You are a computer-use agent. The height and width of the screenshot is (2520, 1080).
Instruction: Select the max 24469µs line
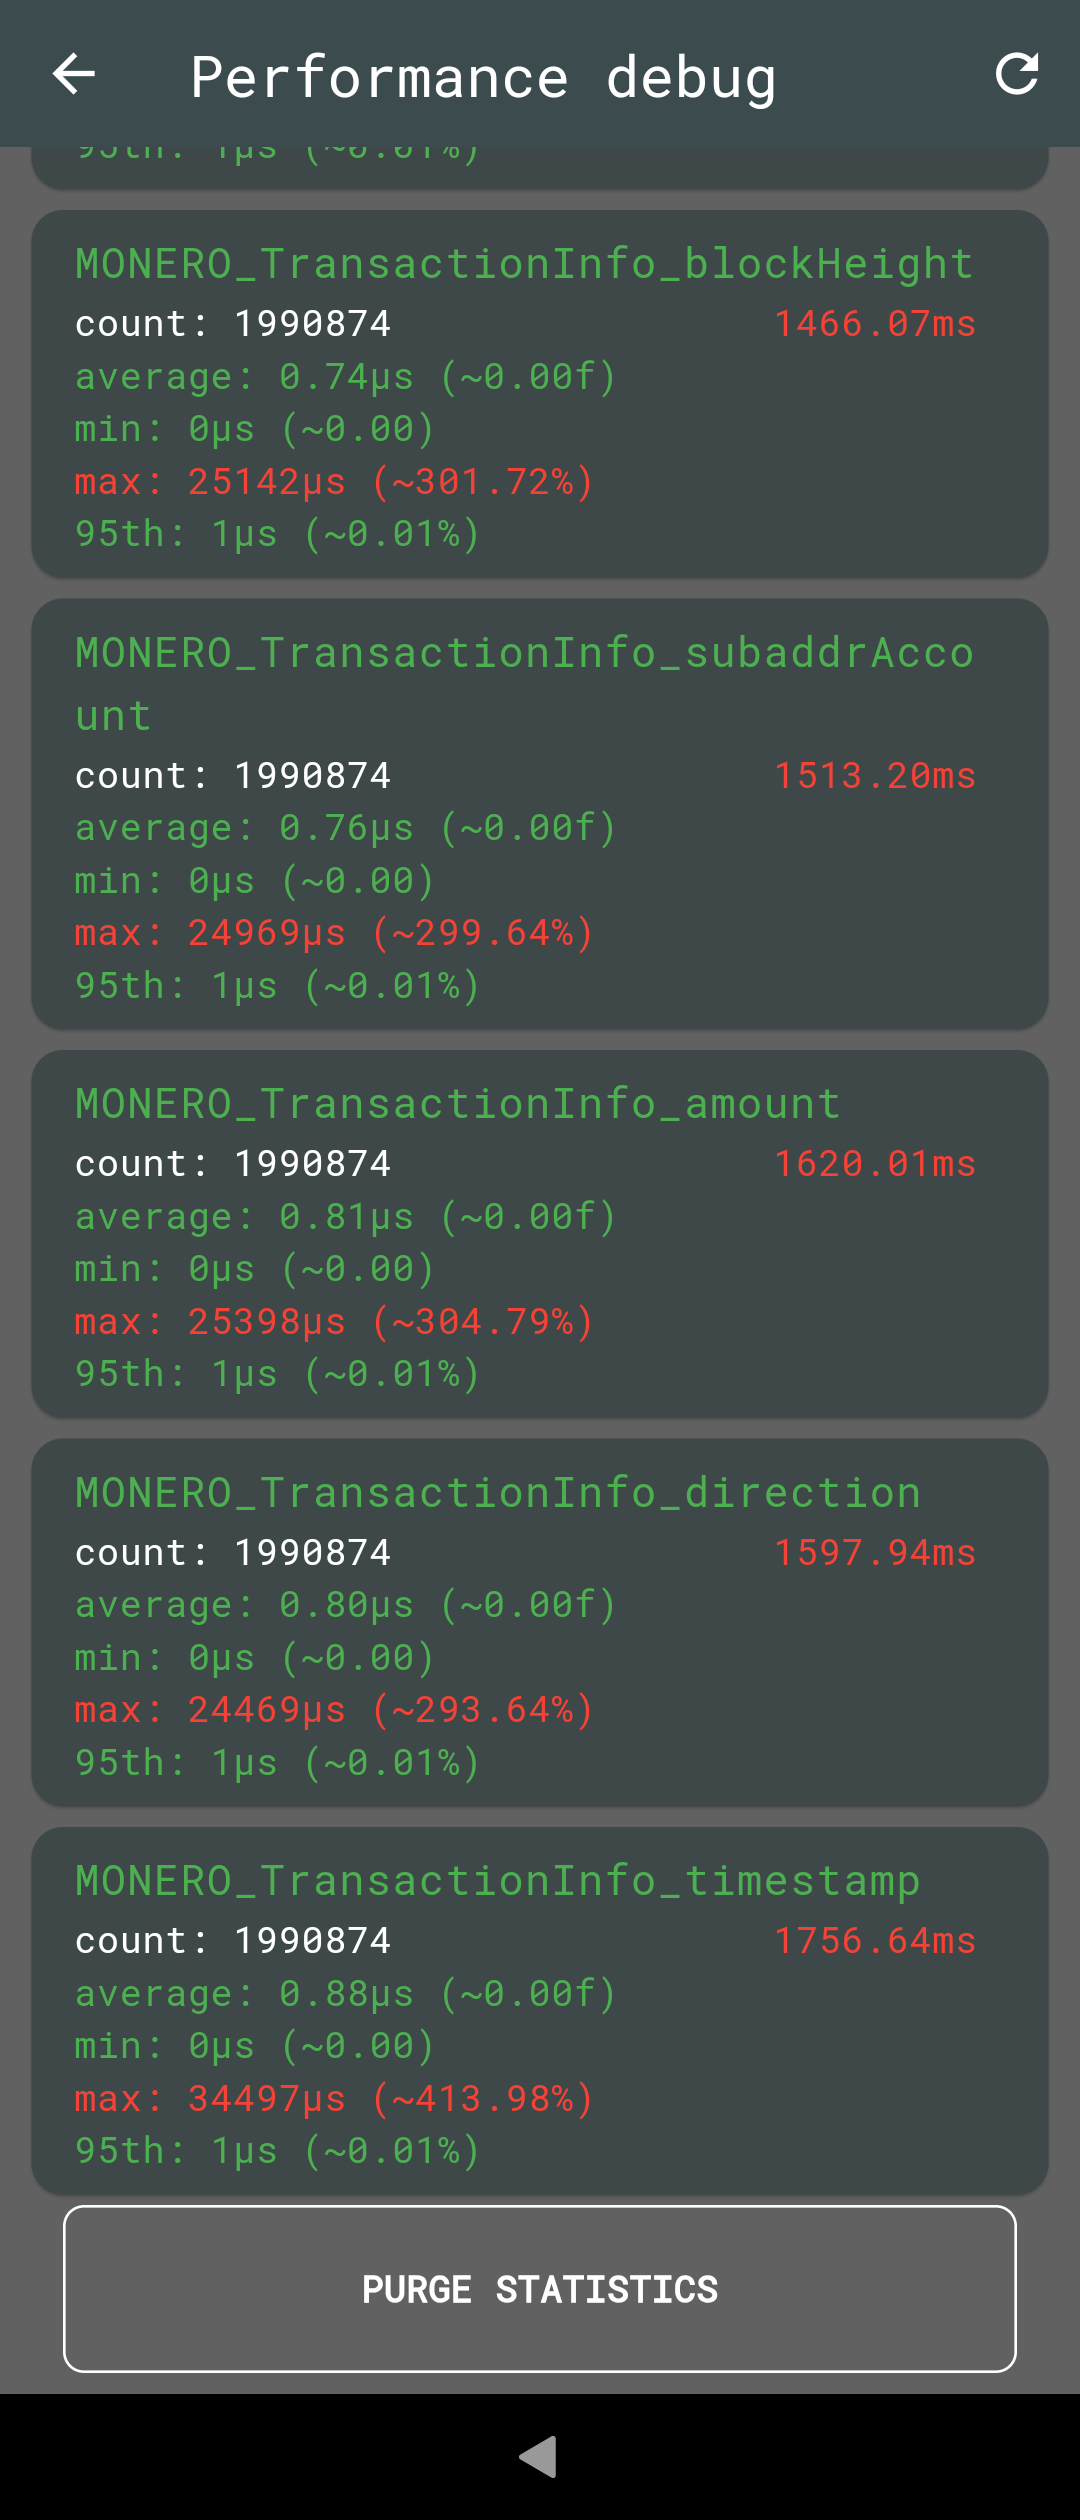tap(335, 1710)
